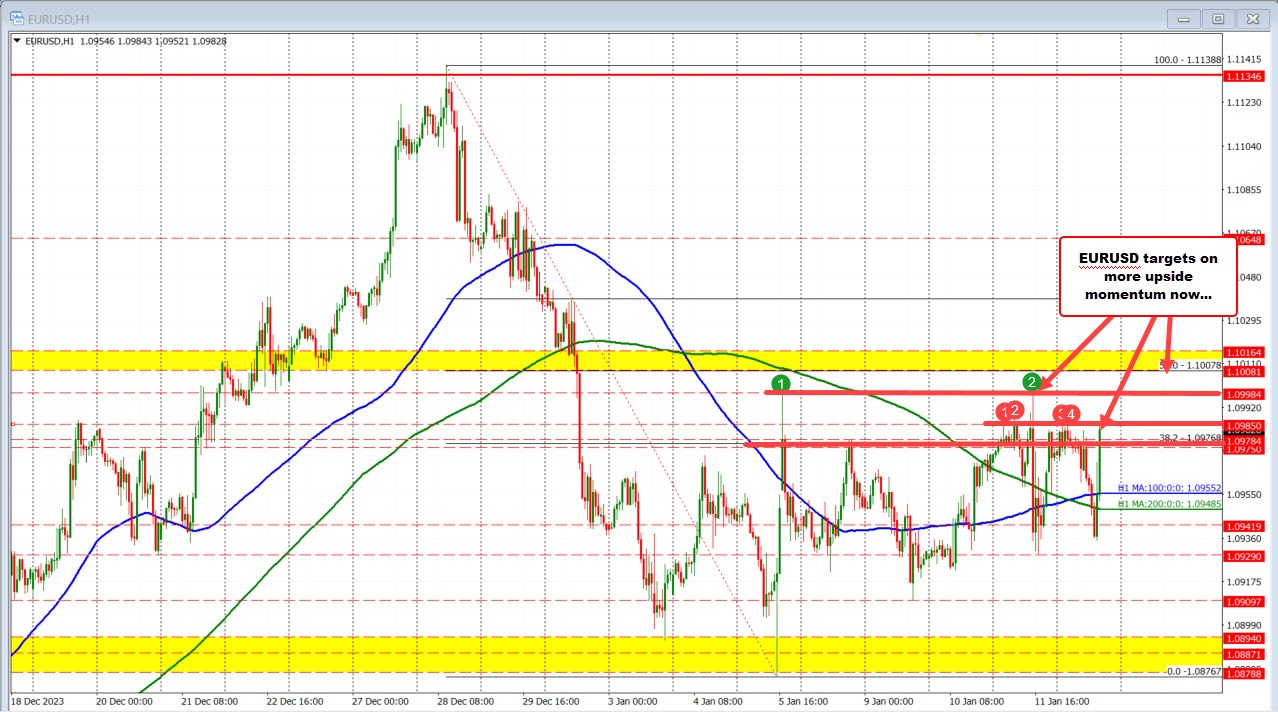Click the red circled 1 2 marker label
This screenshot has height=712, width=1278.
[1008, 411]
